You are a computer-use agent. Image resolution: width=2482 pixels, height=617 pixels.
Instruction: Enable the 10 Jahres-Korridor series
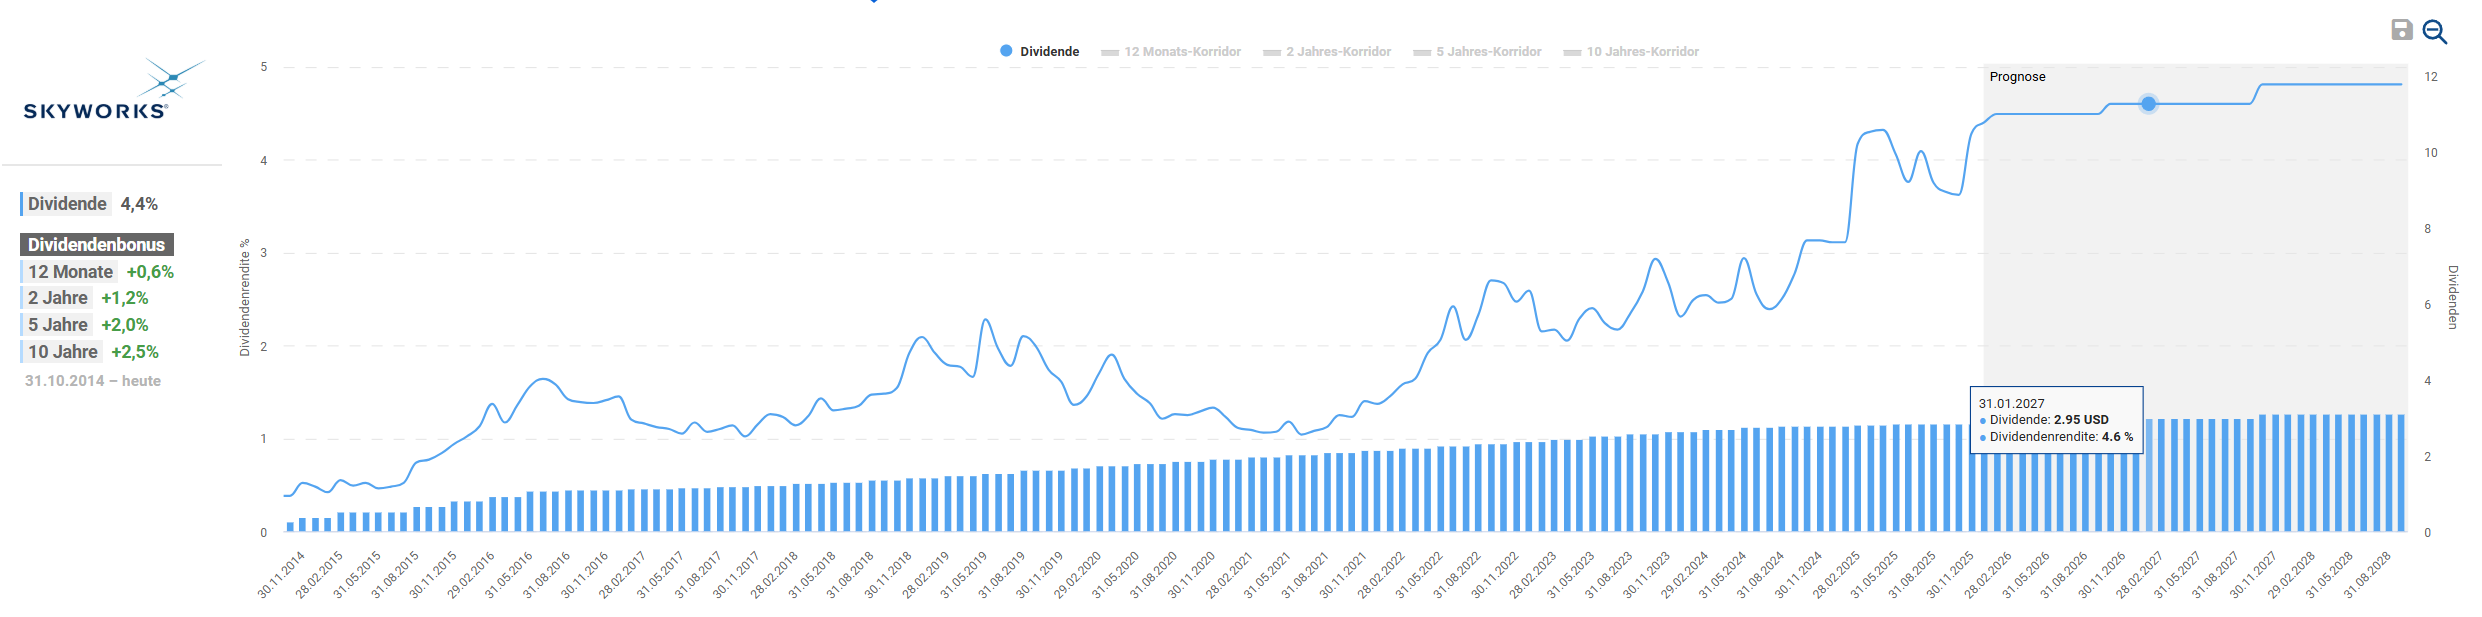pos(1642,52)
